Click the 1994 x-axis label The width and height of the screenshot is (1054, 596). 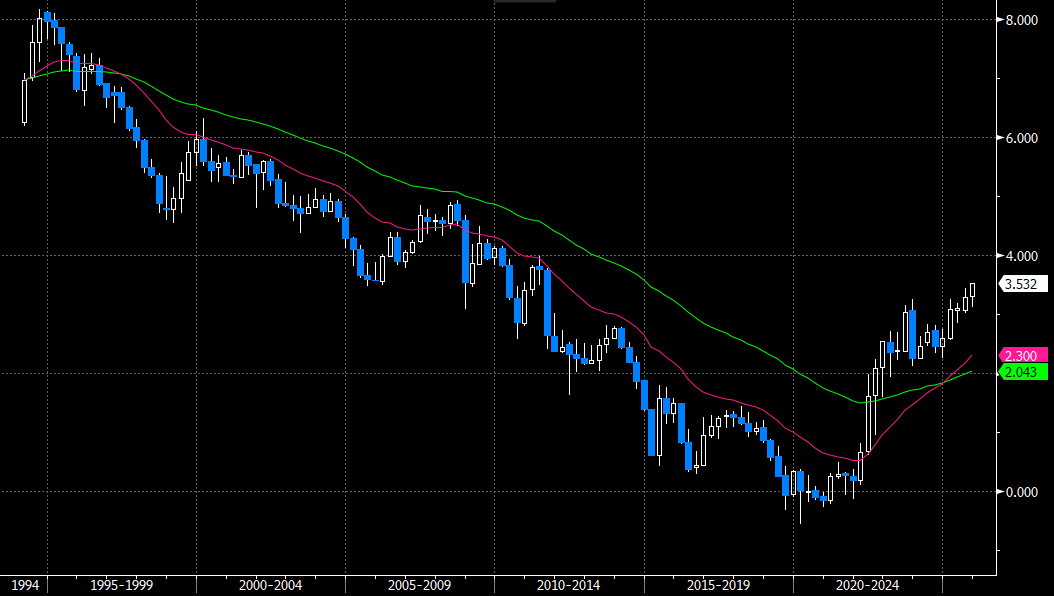pos(25,585)
